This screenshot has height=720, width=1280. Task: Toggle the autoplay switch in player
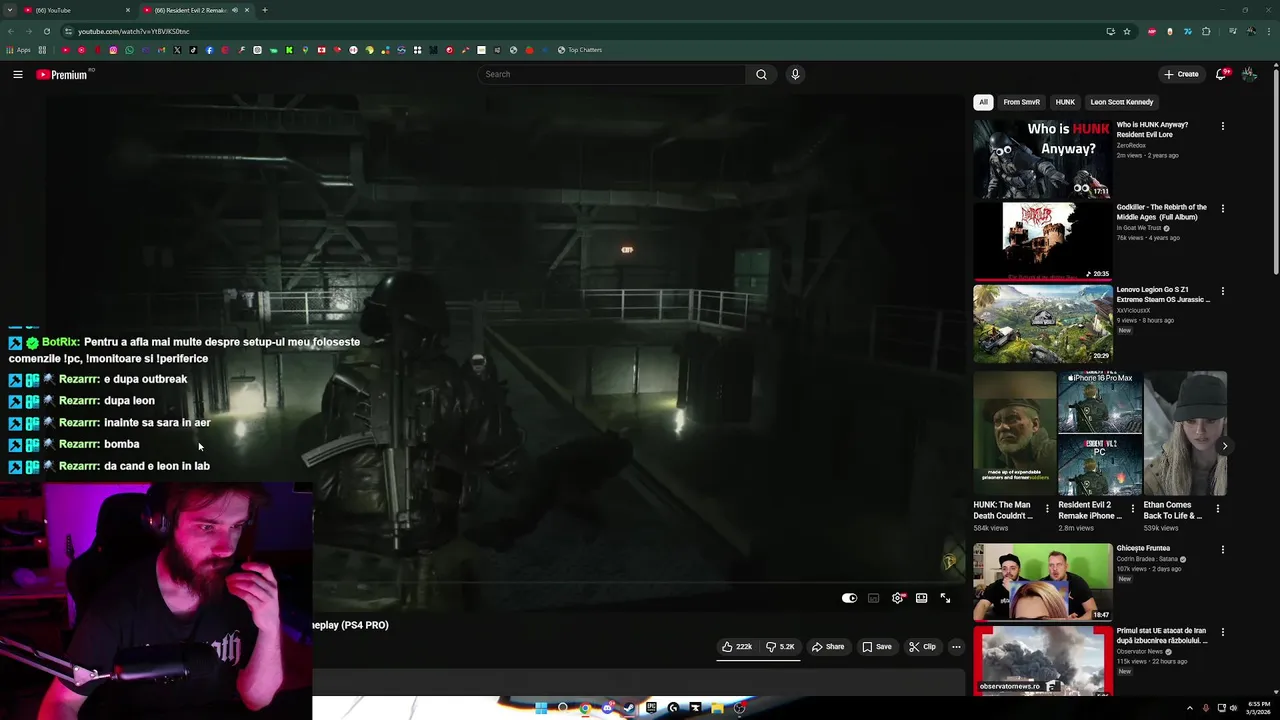pyautogui.click(x=849, y=598)
